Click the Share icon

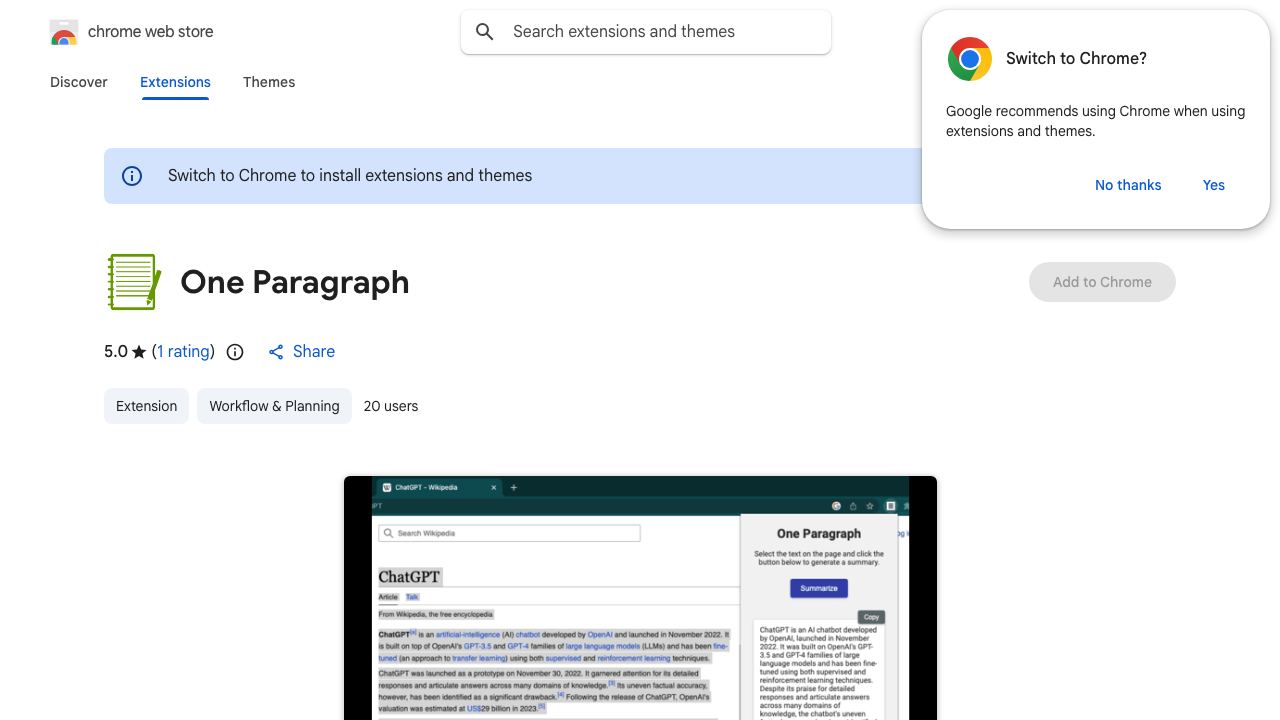click(x=276, y=352)
